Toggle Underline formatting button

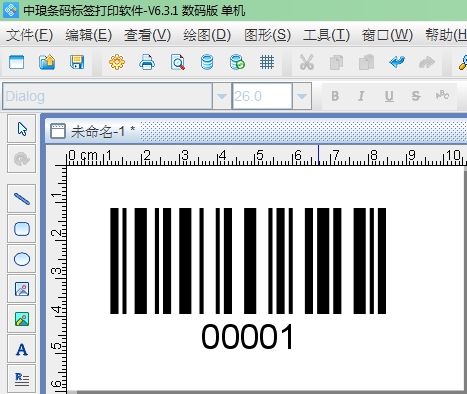click(x=389, y=96)
